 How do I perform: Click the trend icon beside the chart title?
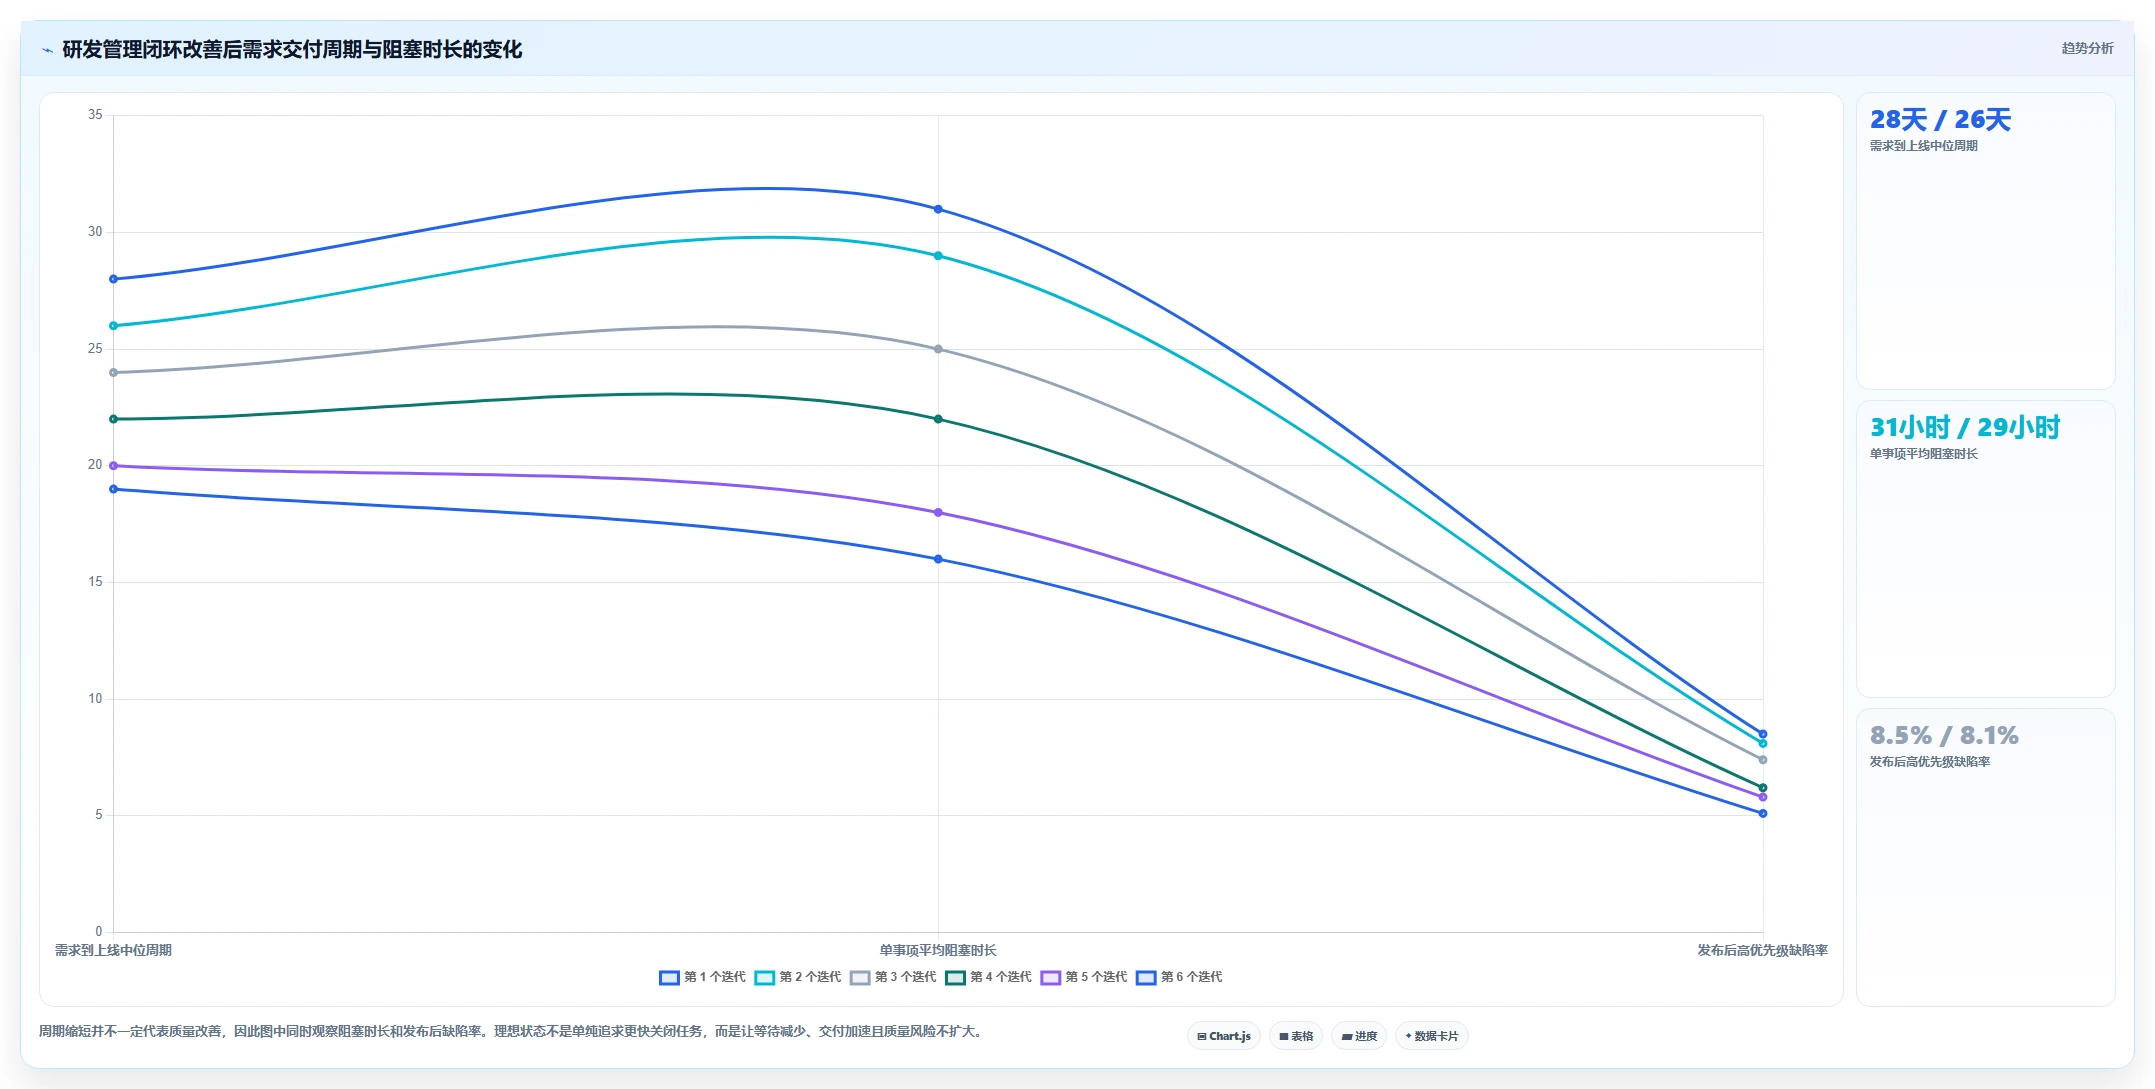coord(47,50)
